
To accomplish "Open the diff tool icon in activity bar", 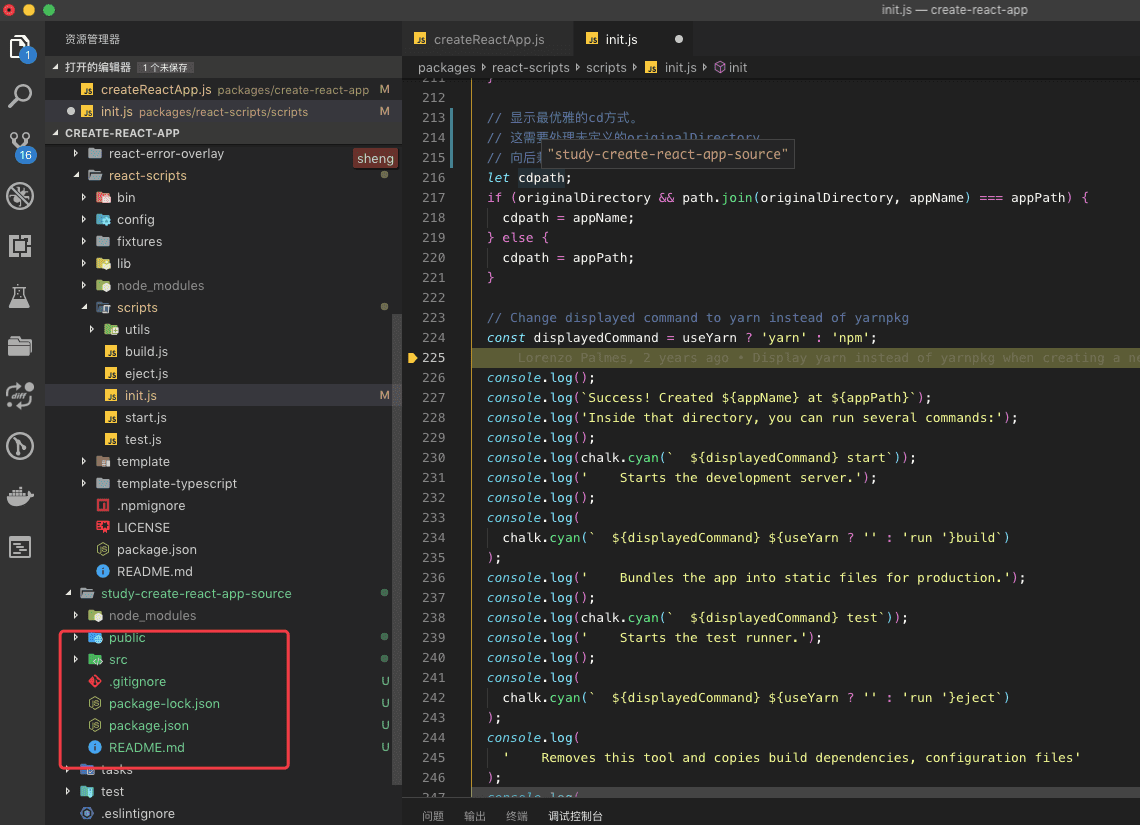I will click(x=20, y=396).
